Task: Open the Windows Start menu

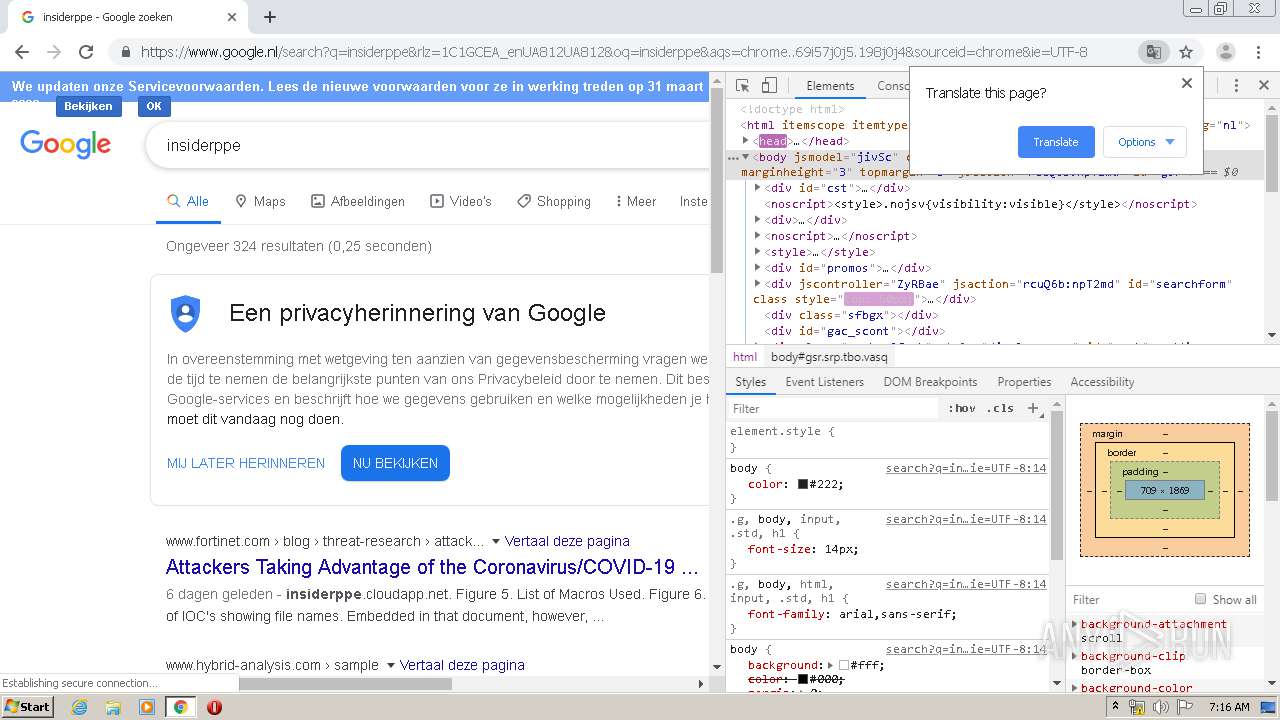Action: 28,707
